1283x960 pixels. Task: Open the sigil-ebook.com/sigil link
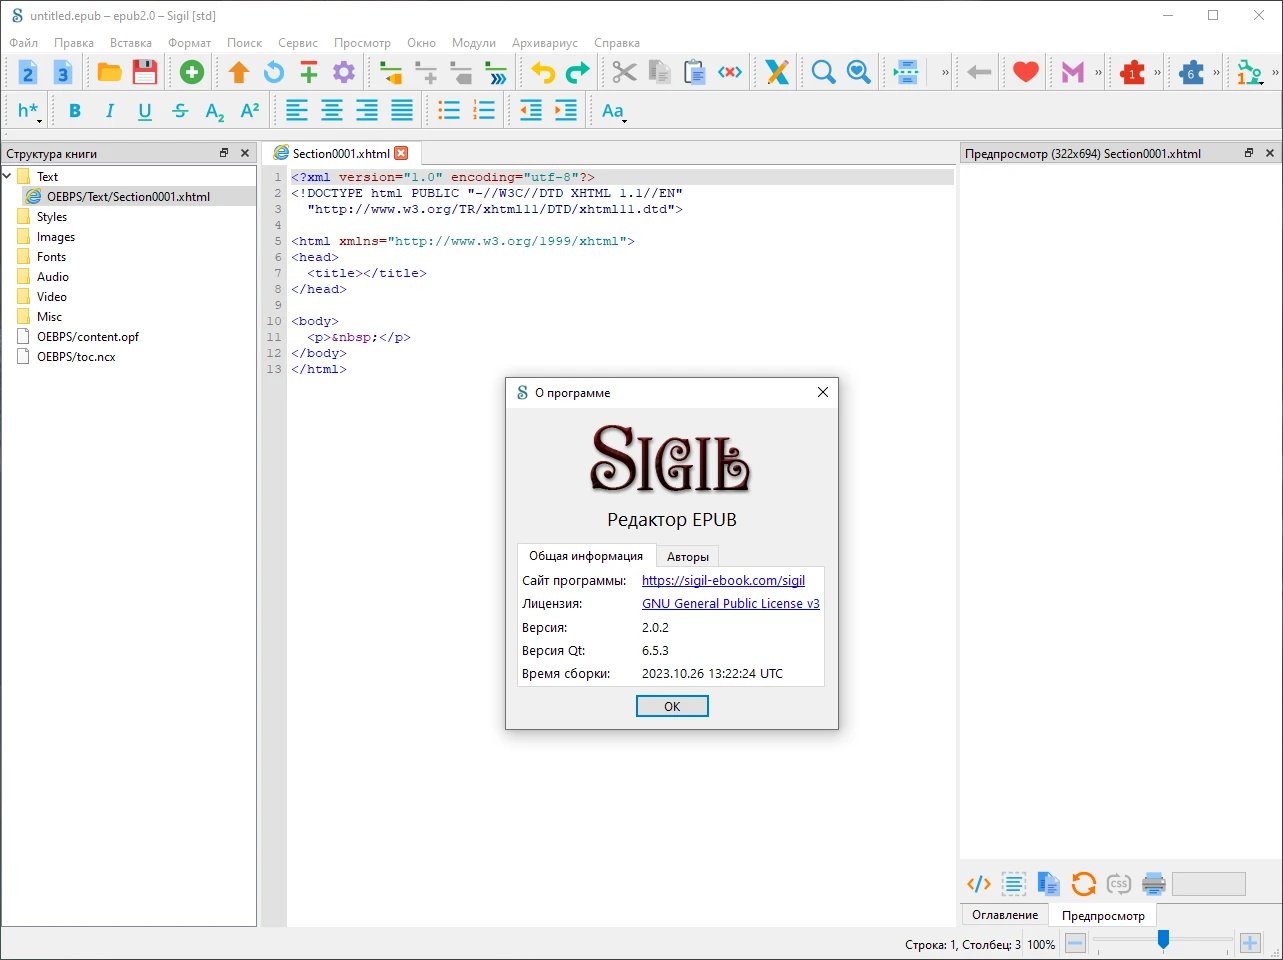pyautogui.click(x=723, y=580)
